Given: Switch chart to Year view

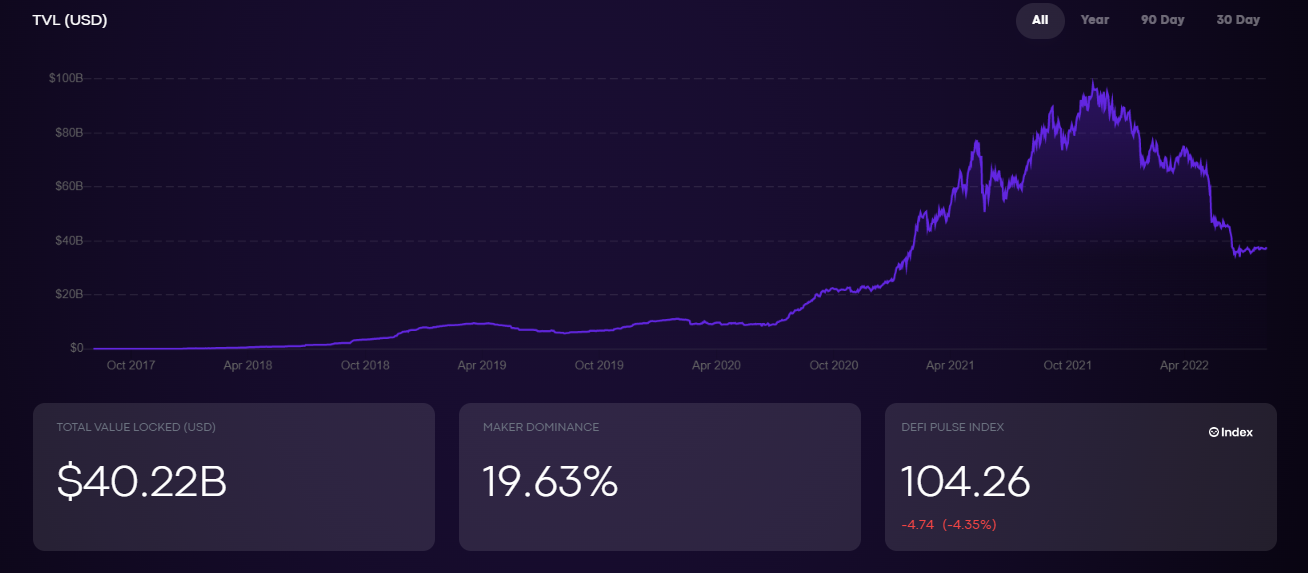Looking at the screenshot, I should [x=1094, y=20].
